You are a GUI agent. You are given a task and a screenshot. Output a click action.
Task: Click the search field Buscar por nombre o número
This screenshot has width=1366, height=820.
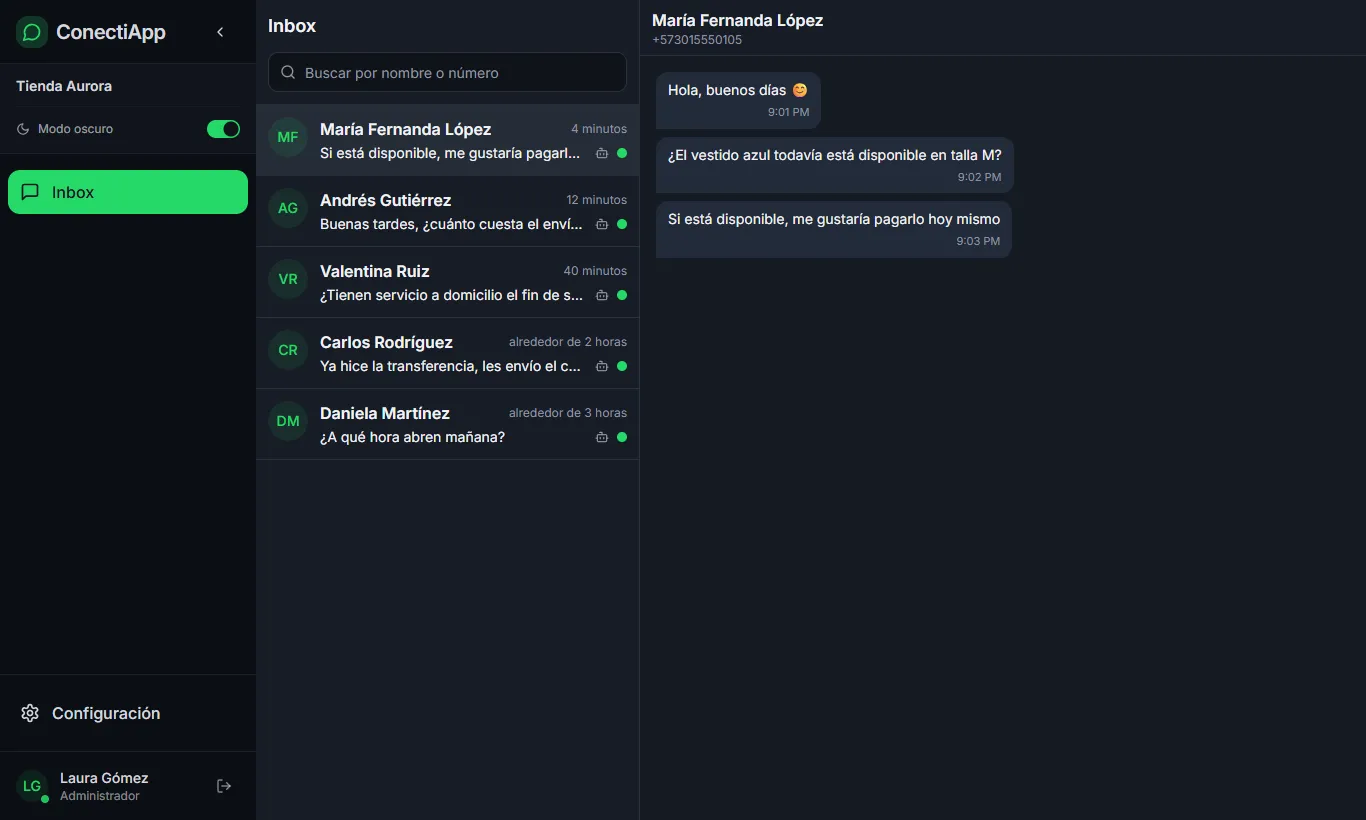point(447,72)
